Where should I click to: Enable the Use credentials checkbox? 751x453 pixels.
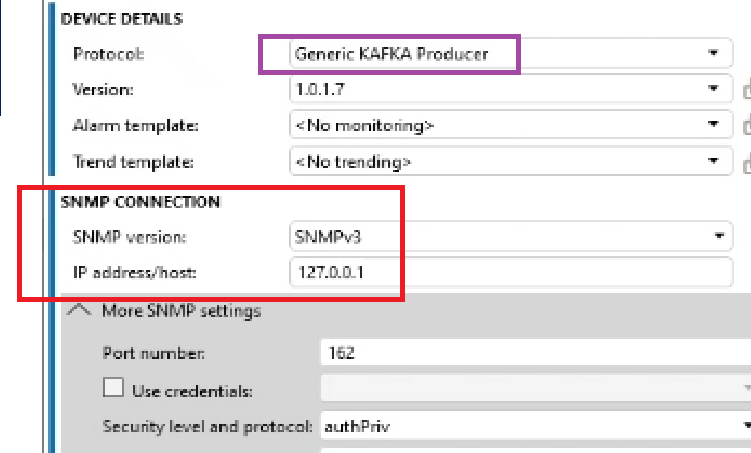point(113,388)
